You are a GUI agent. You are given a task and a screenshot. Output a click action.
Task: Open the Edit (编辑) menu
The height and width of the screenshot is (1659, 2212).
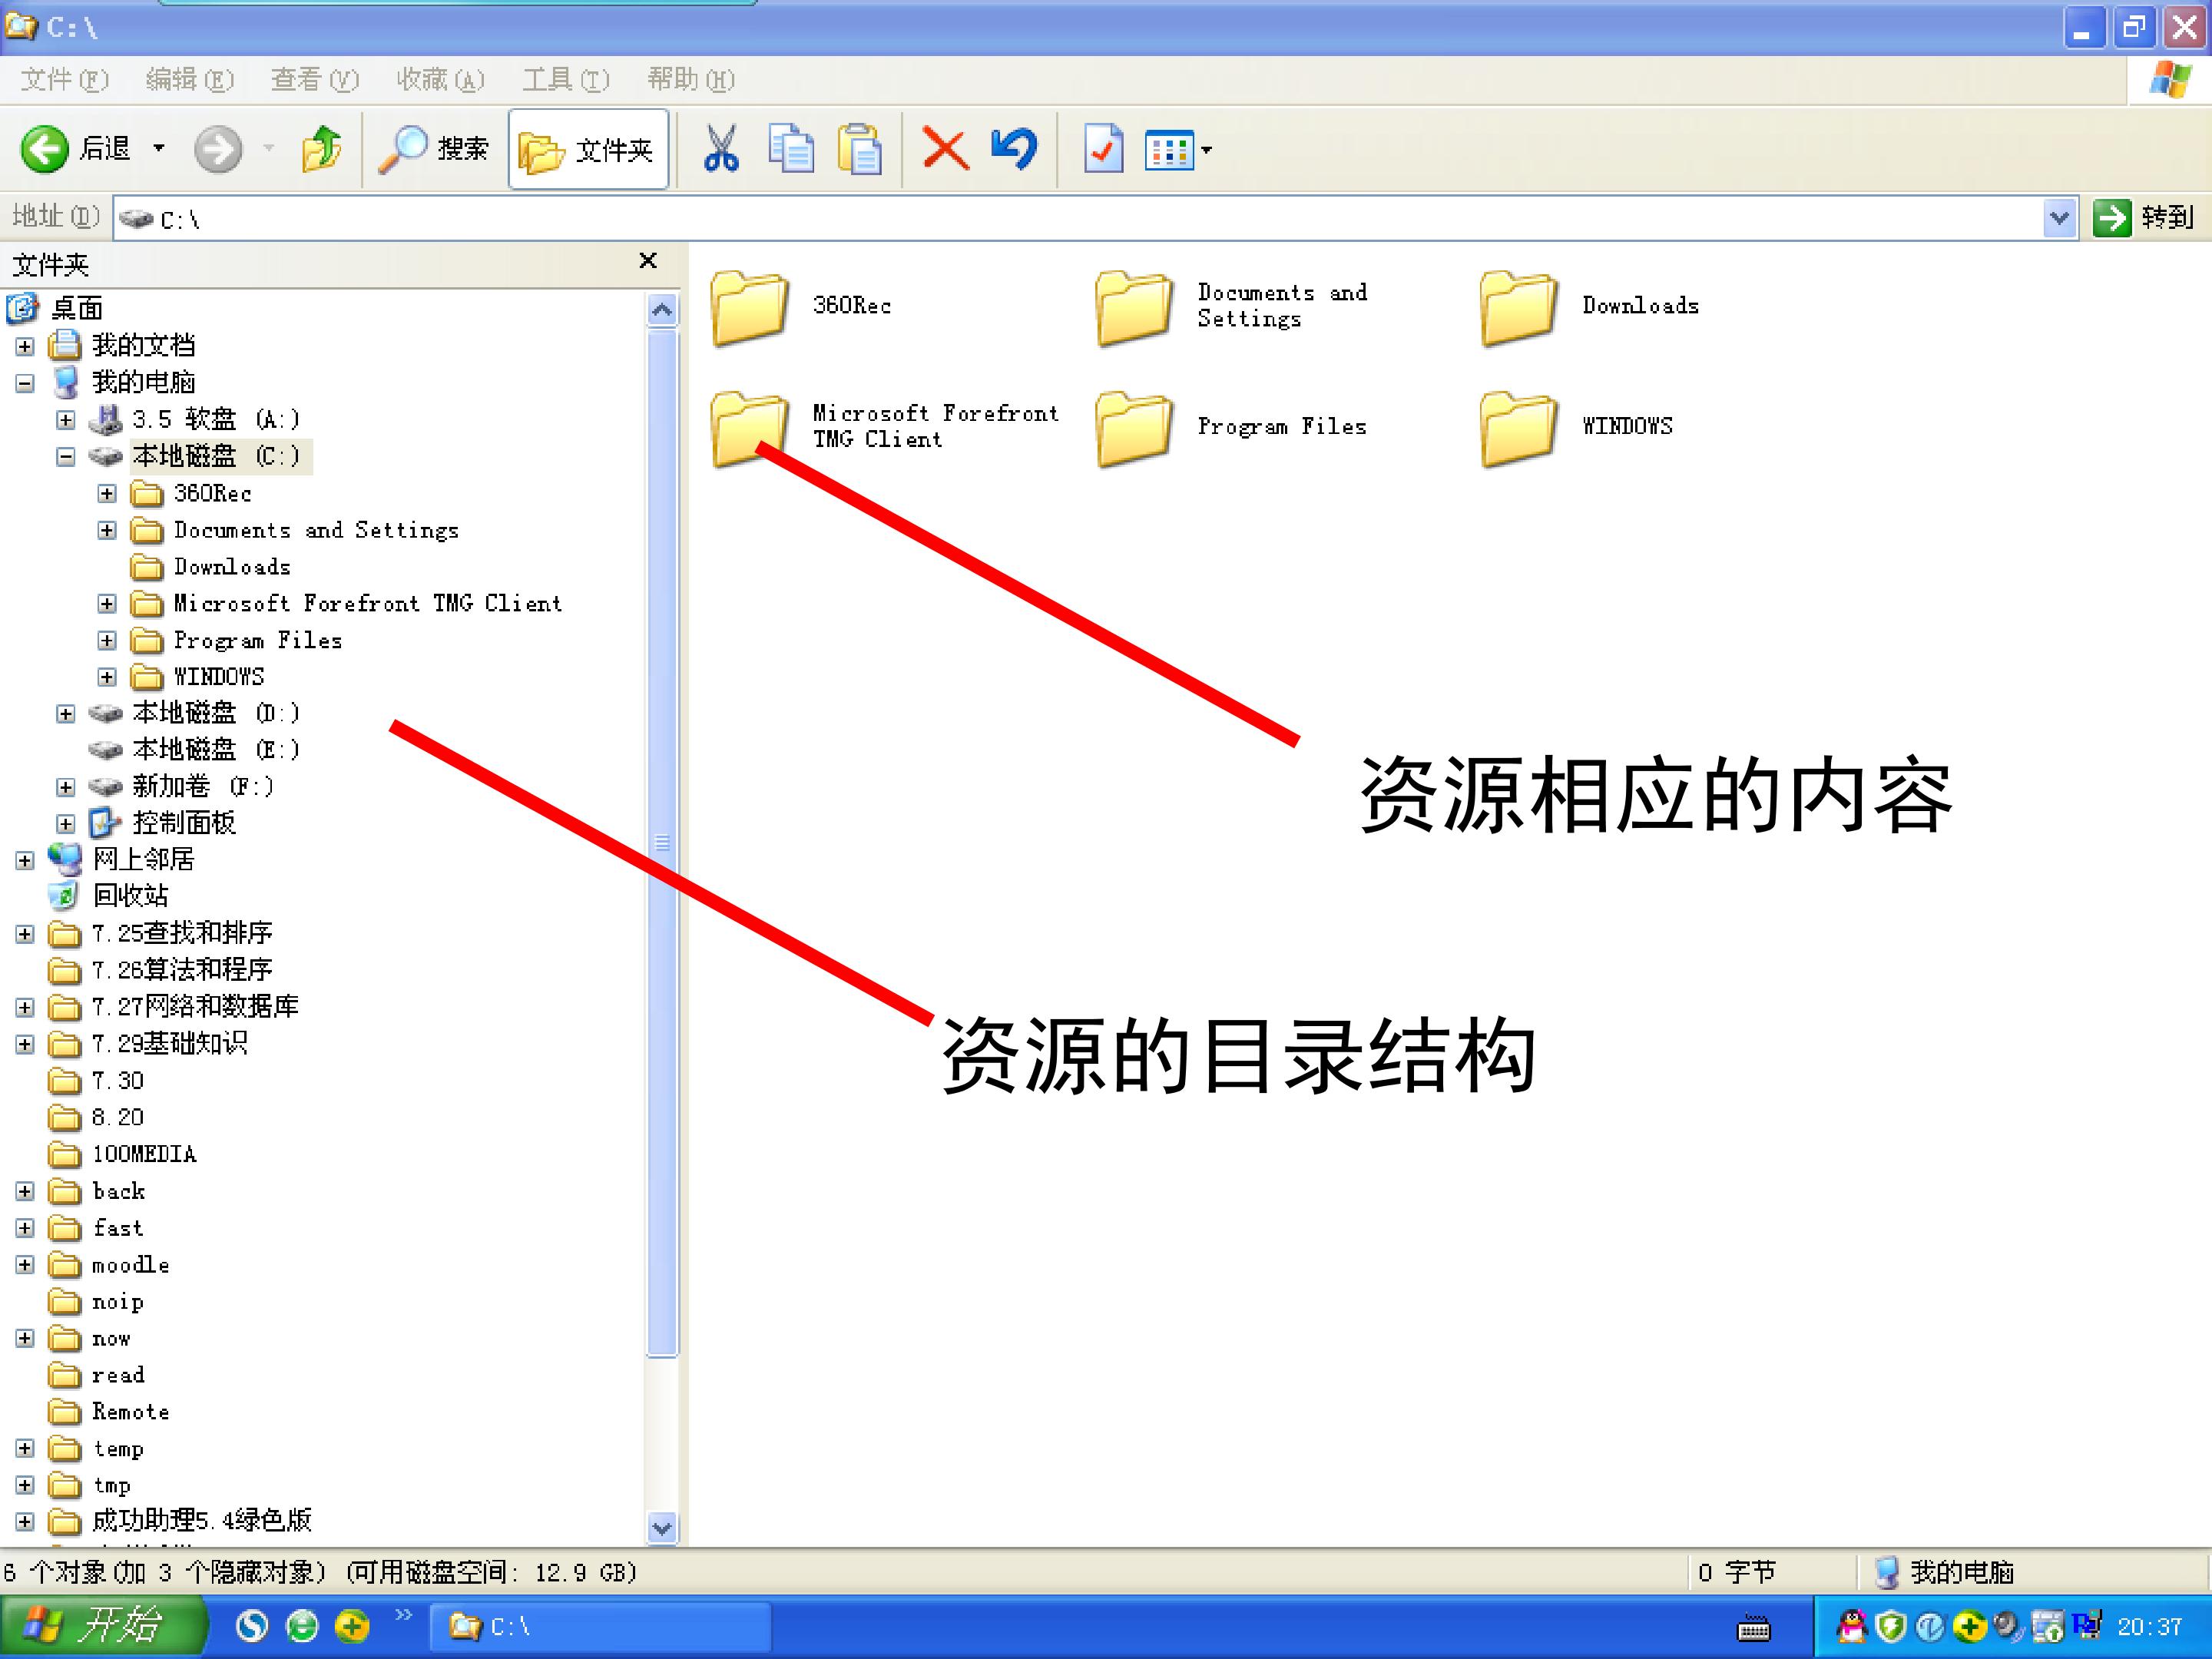click(x=189, y=79)
